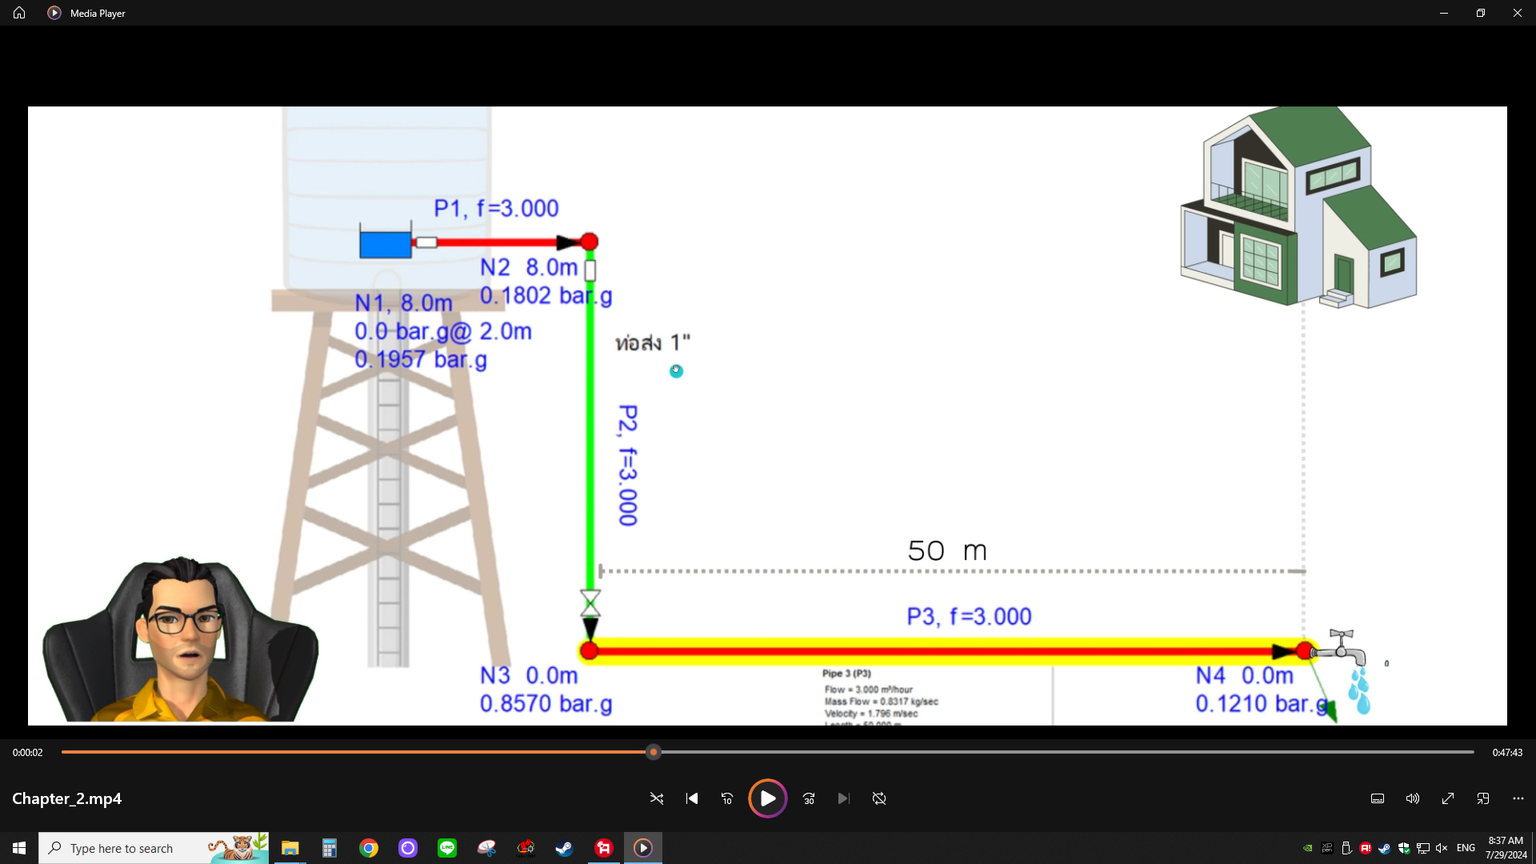The height and width of the screenshot is (864, 1536).
Task: Open Steam from the taskbar
Action: 564,848
